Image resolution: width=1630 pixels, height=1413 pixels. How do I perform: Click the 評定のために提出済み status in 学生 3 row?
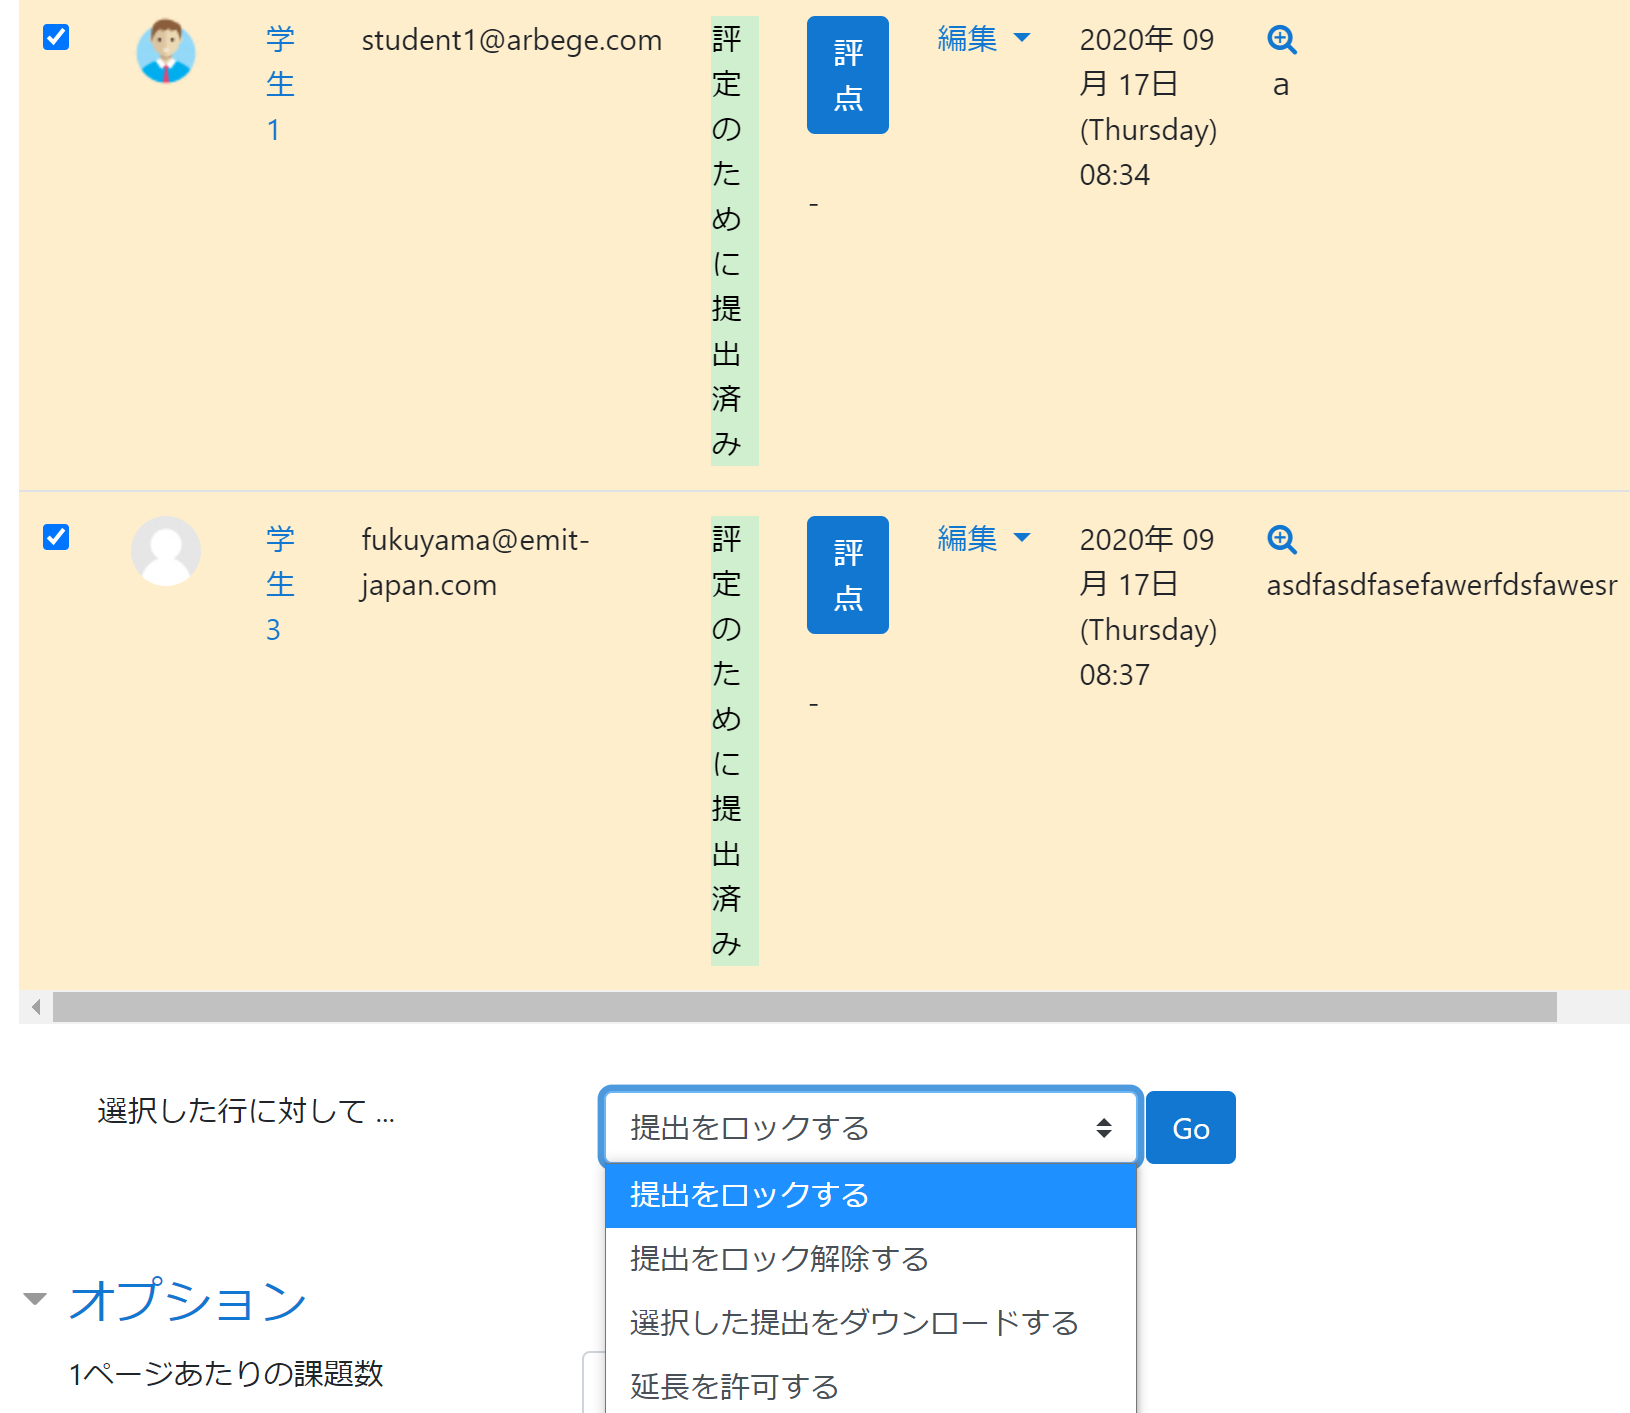[734, 741]
